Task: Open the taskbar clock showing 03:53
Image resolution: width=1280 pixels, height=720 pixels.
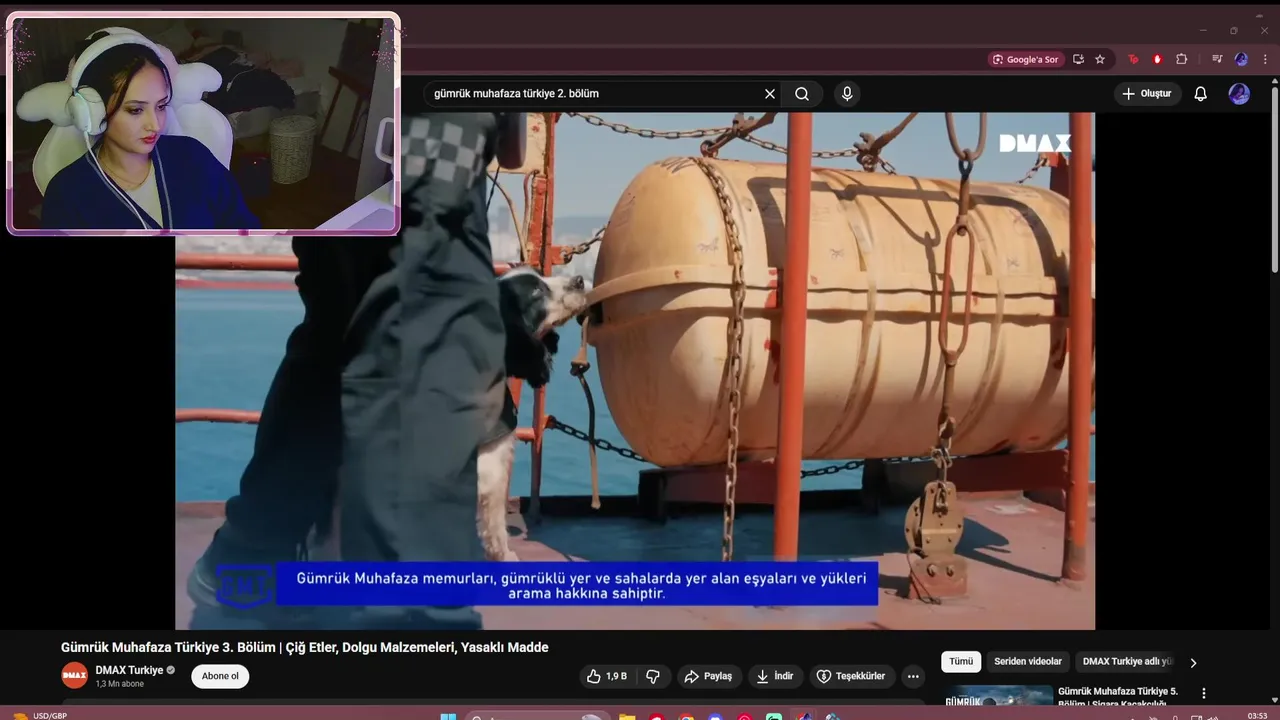Action: [1258, 716]
